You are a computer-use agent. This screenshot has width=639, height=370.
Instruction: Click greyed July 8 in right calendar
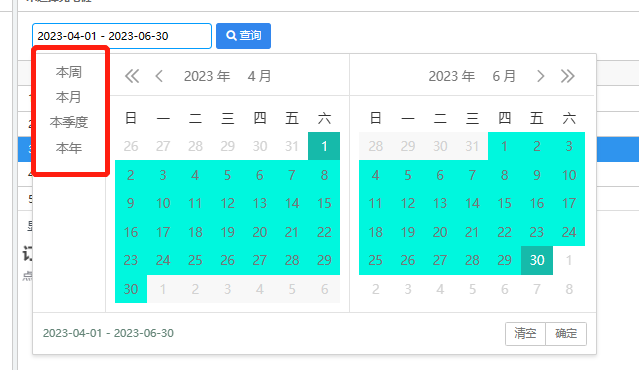[569, 289]
